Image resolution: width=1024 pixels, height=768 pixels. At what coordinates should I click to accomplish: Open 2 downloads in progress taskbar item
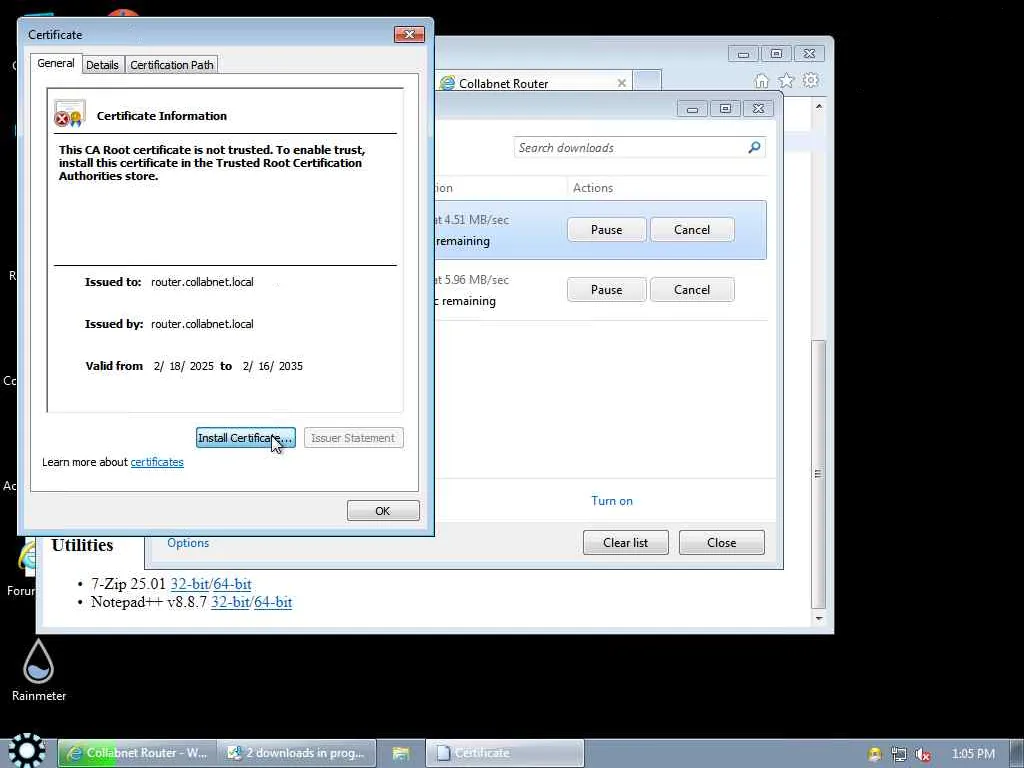(x=296, y=753)
